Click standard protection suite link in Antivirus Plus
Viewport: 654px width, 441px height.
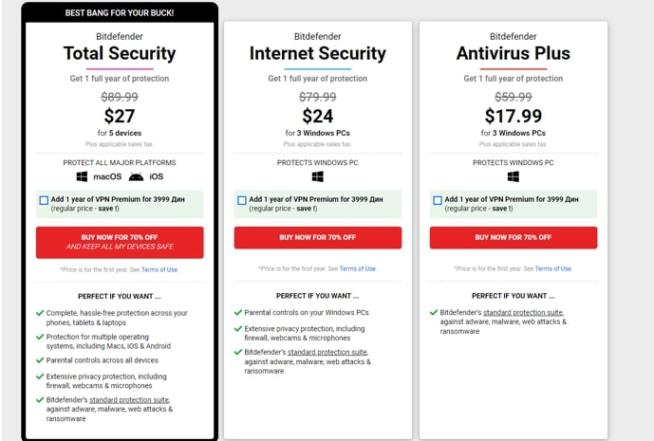(x=523, y=312)
